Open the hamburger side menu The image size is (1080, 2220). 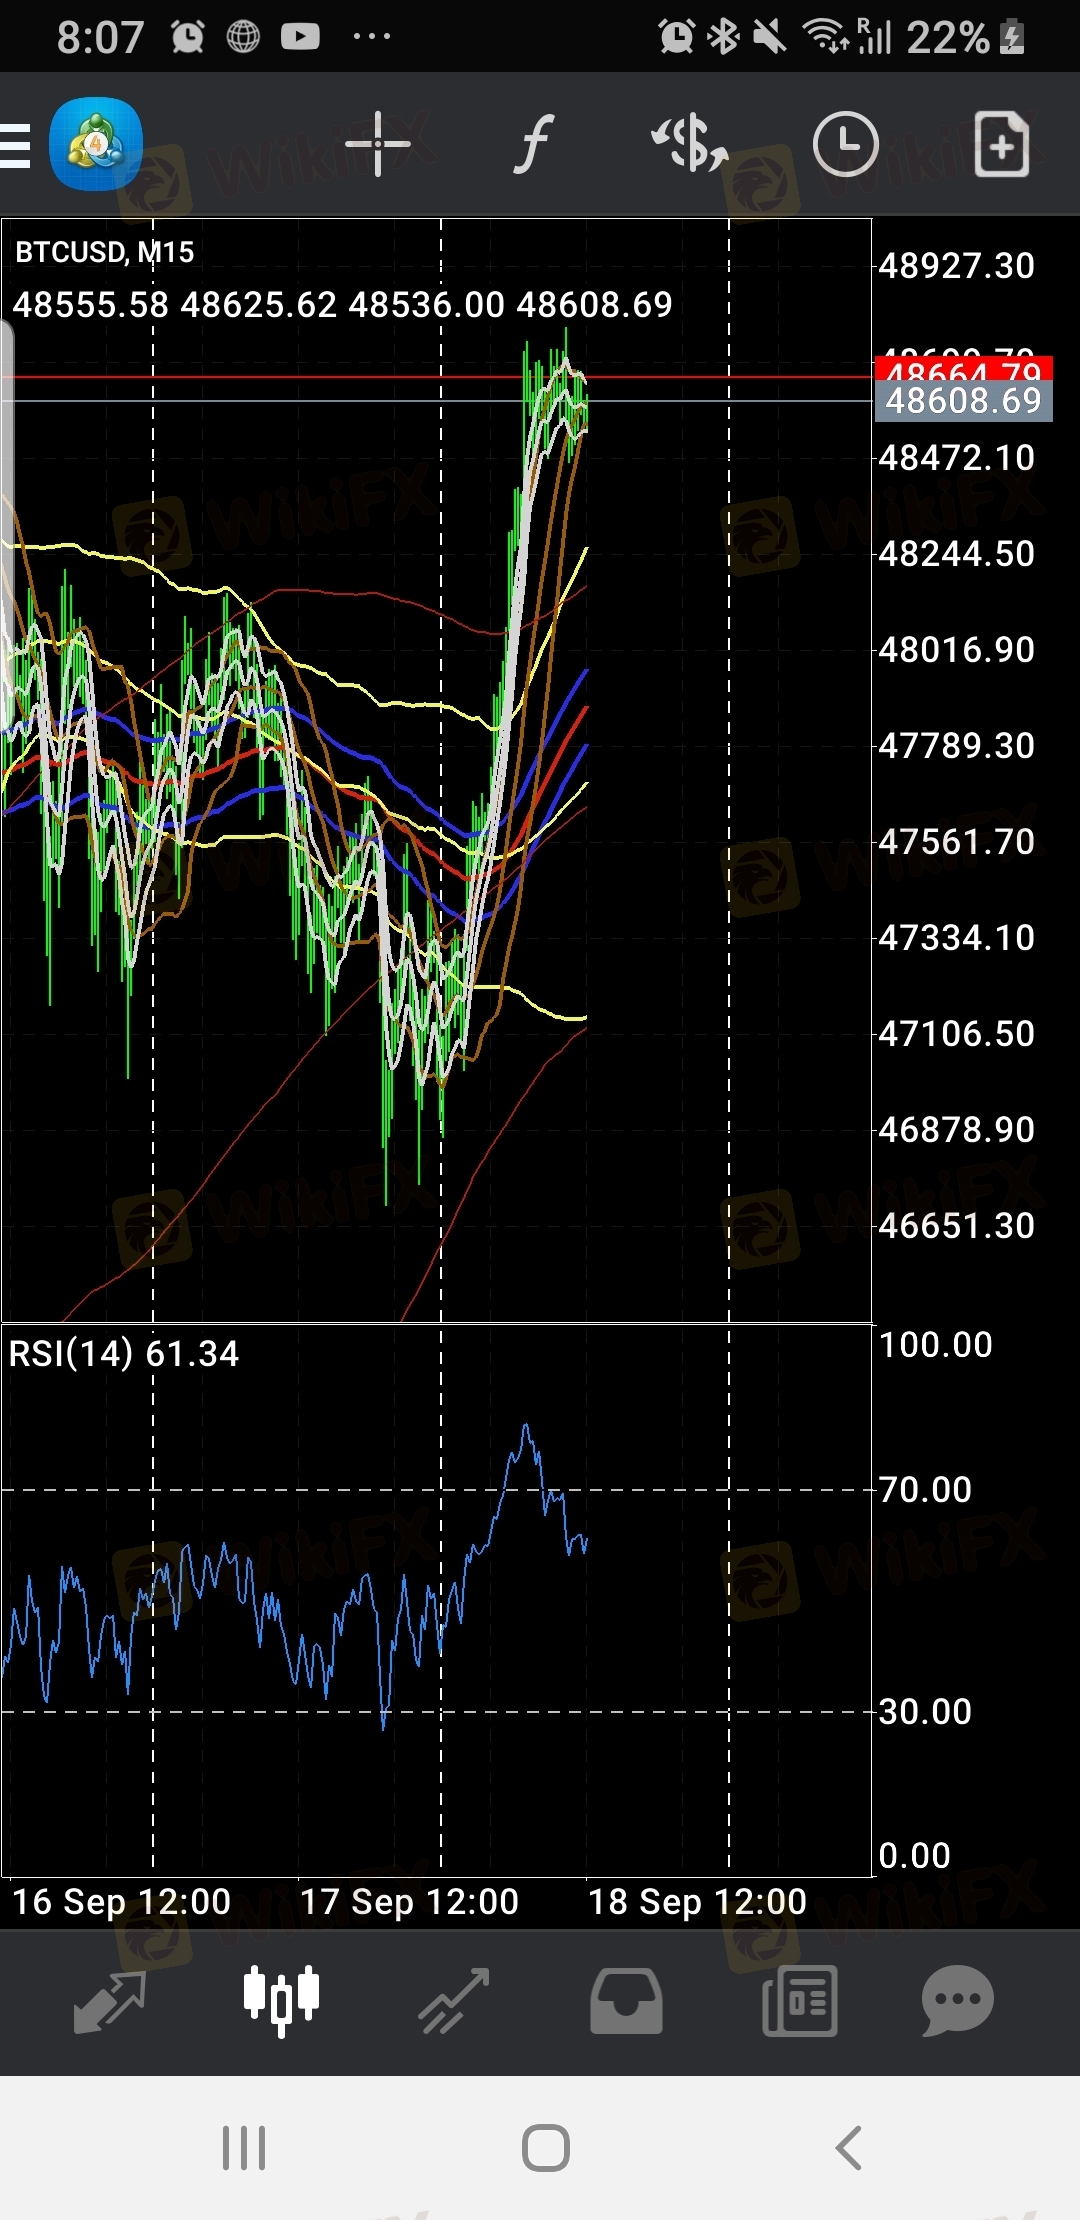tap(16, 146)
